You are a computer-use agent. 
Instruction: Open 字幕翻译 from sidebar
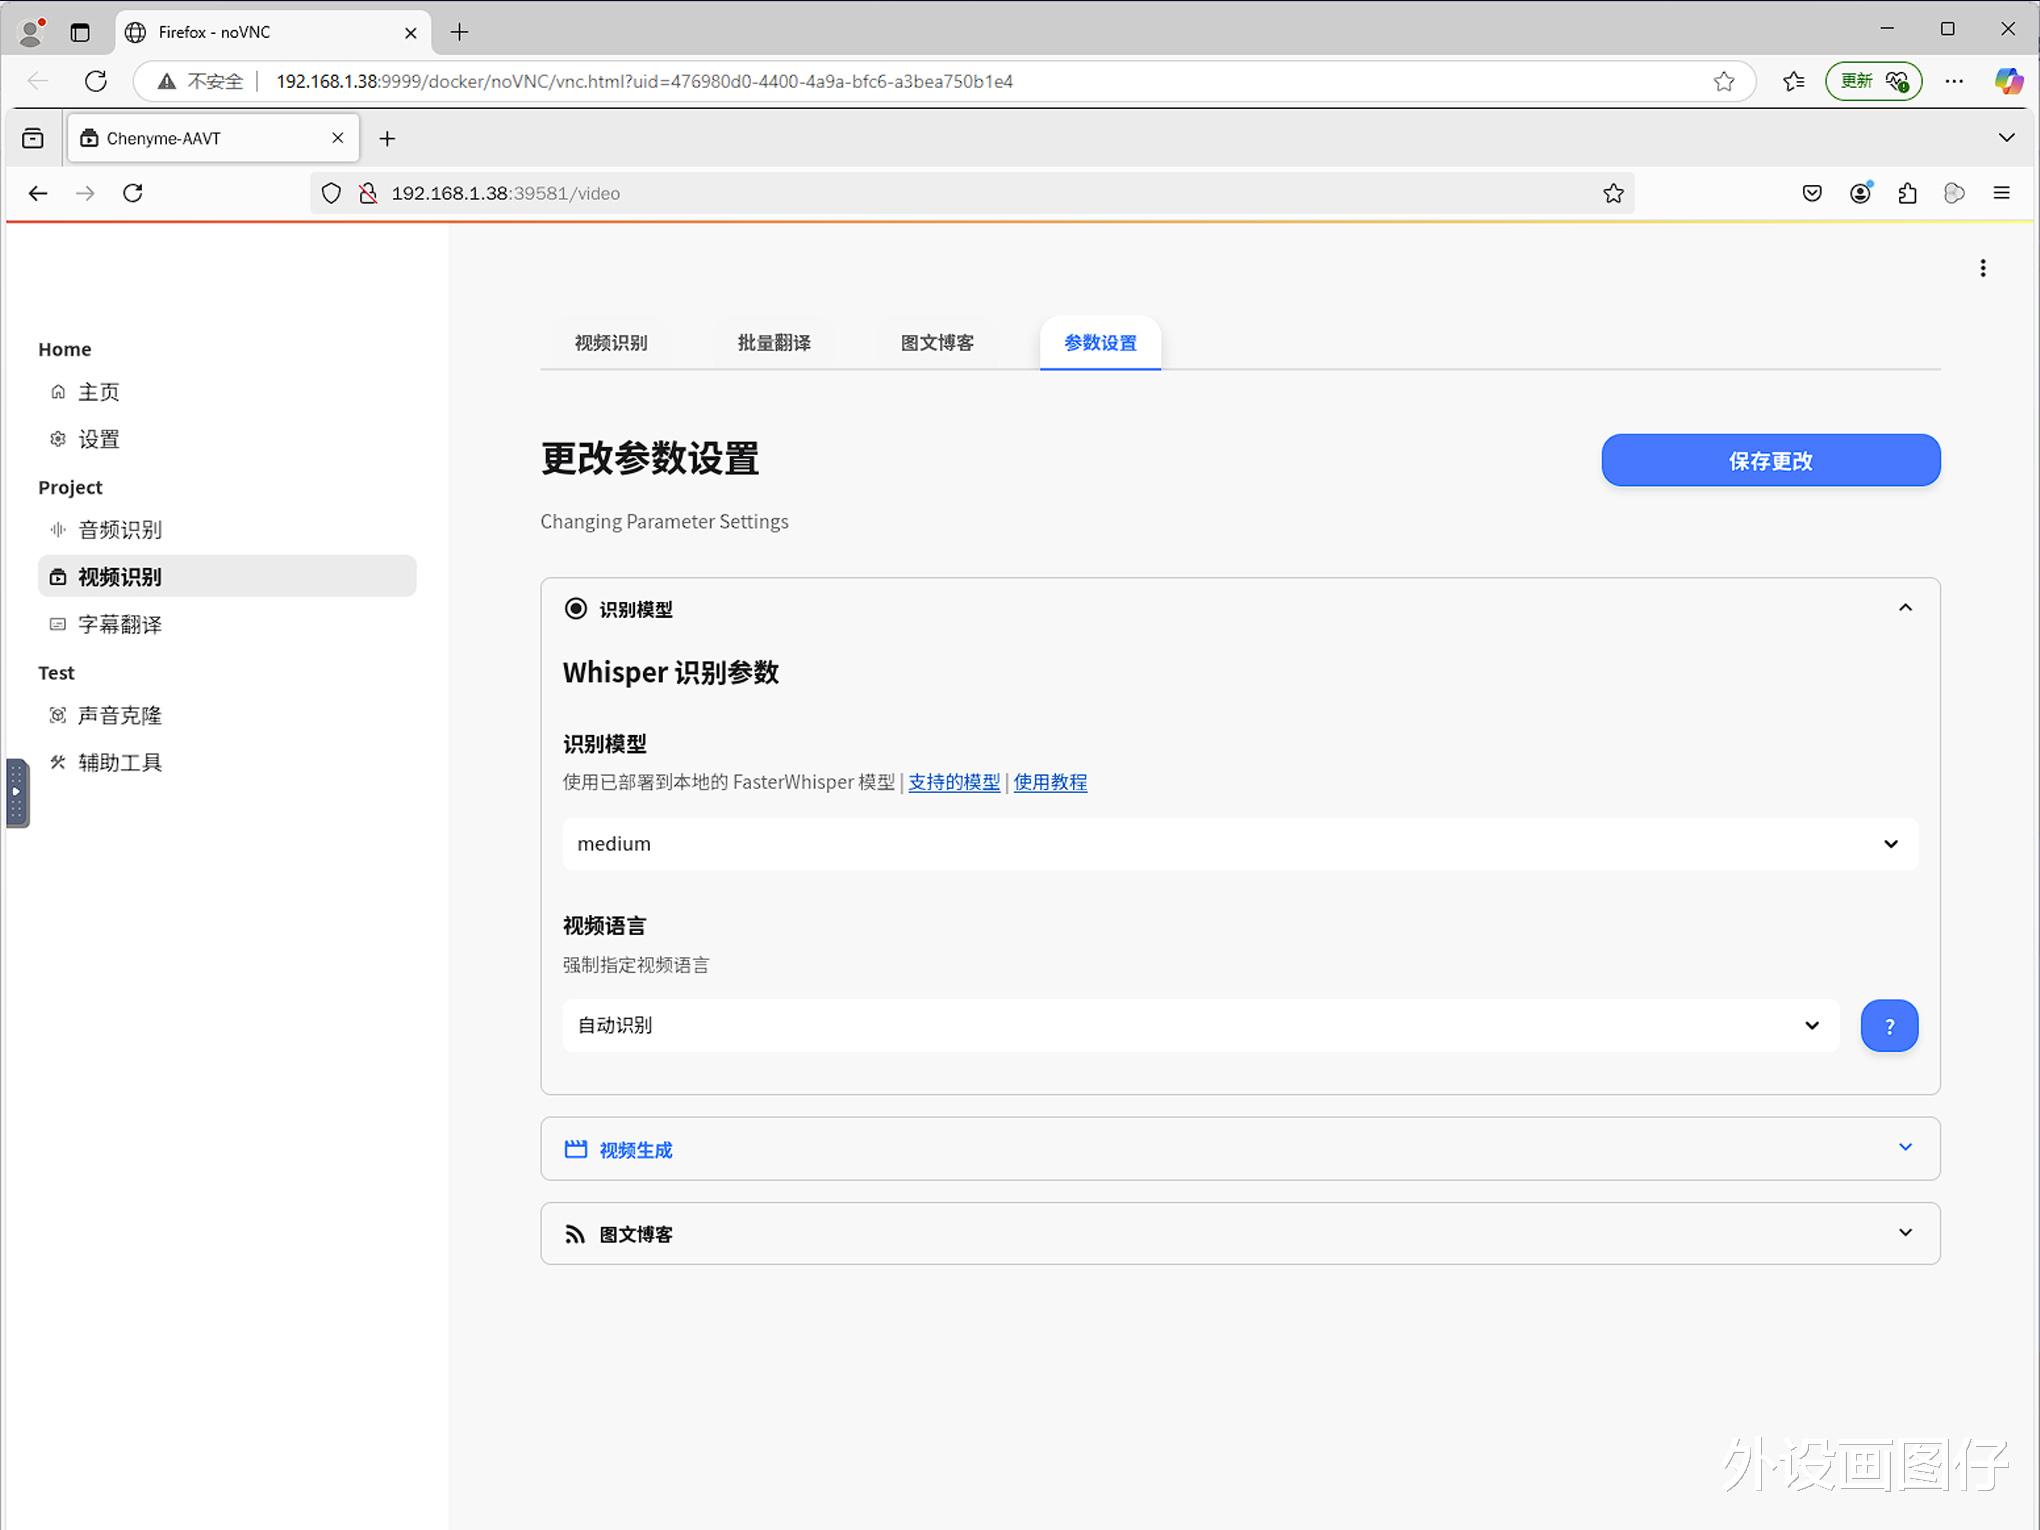(119, 625)
